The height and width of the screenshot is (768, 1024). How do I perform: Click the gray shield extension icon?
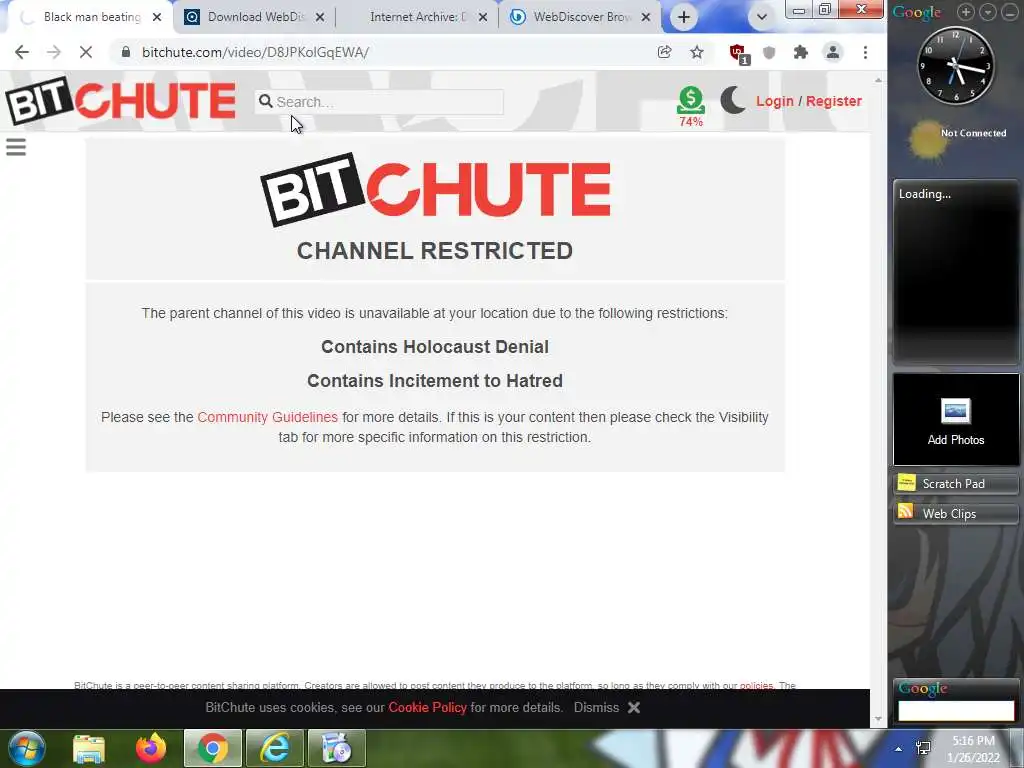pyautogui.click(x=769, y=53)
